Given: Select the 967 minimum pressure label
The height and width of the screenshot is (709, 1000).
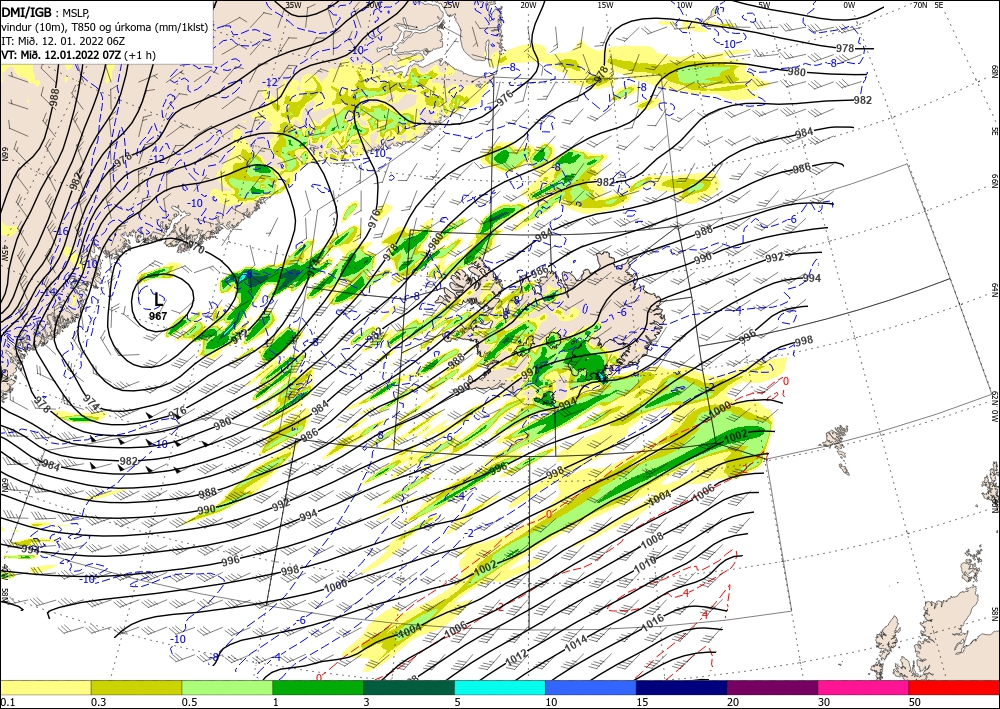Looking at the screenshot, I should click(158, 316).
